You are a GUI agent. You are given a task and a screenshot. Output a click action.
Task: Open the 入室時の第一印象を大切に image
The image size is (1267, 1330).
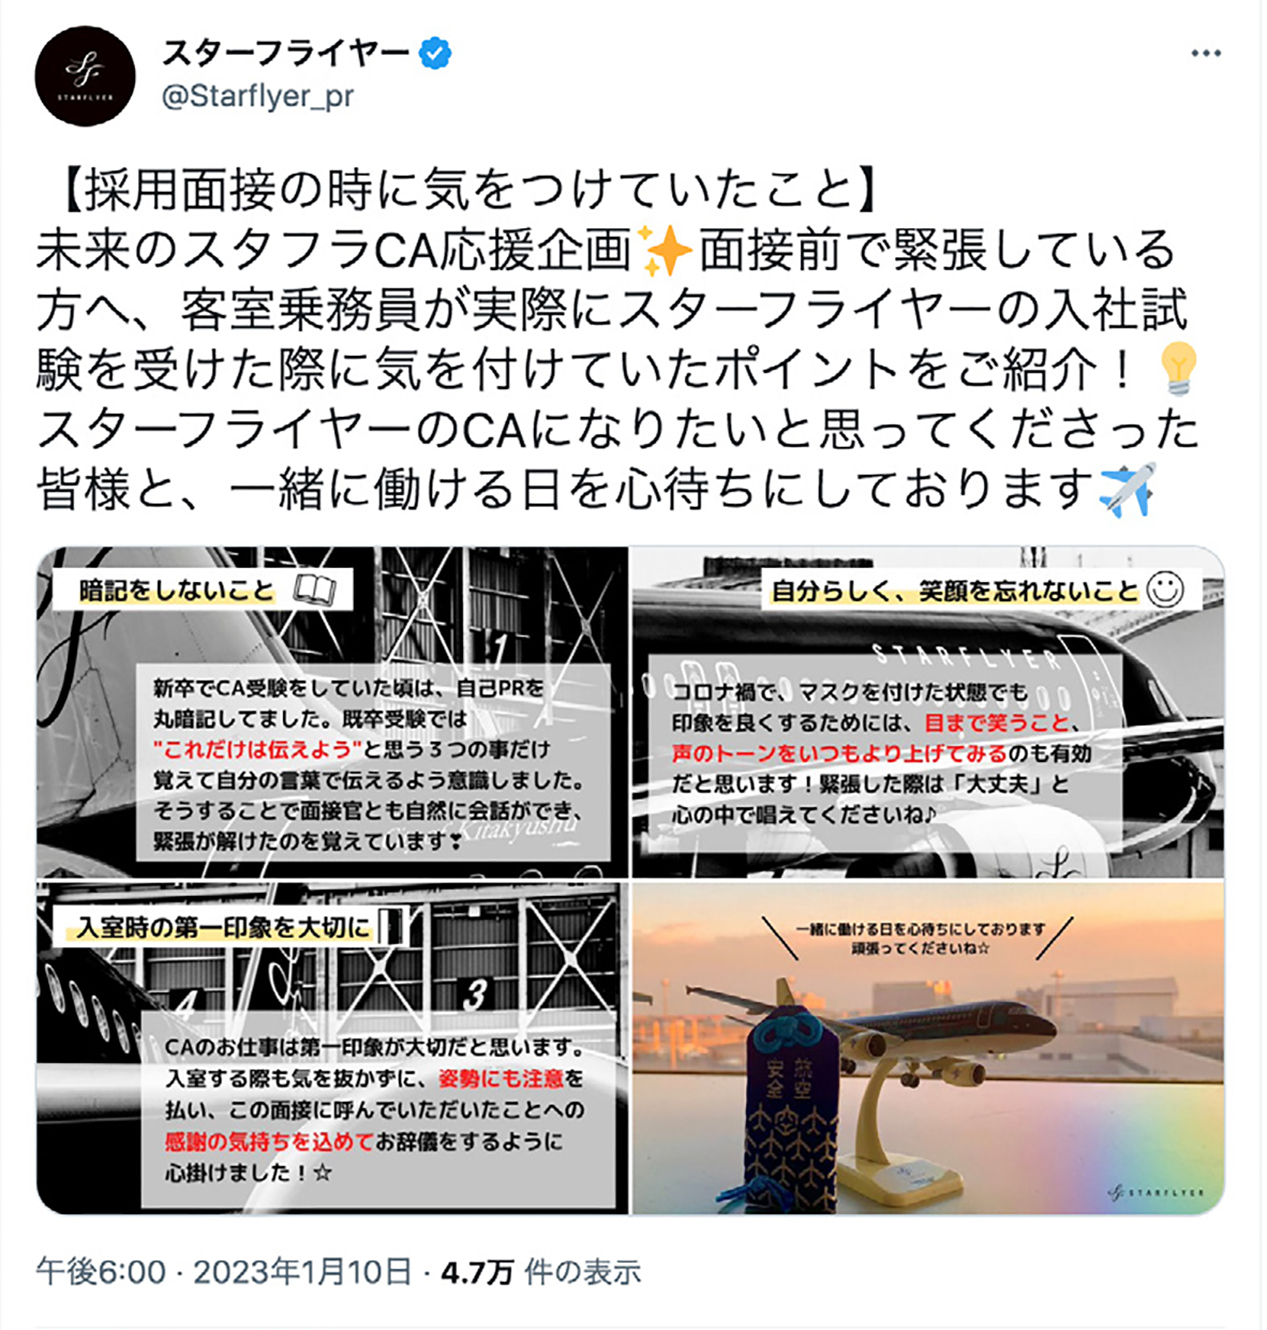pyautogui.click(x=332, y=1048)
